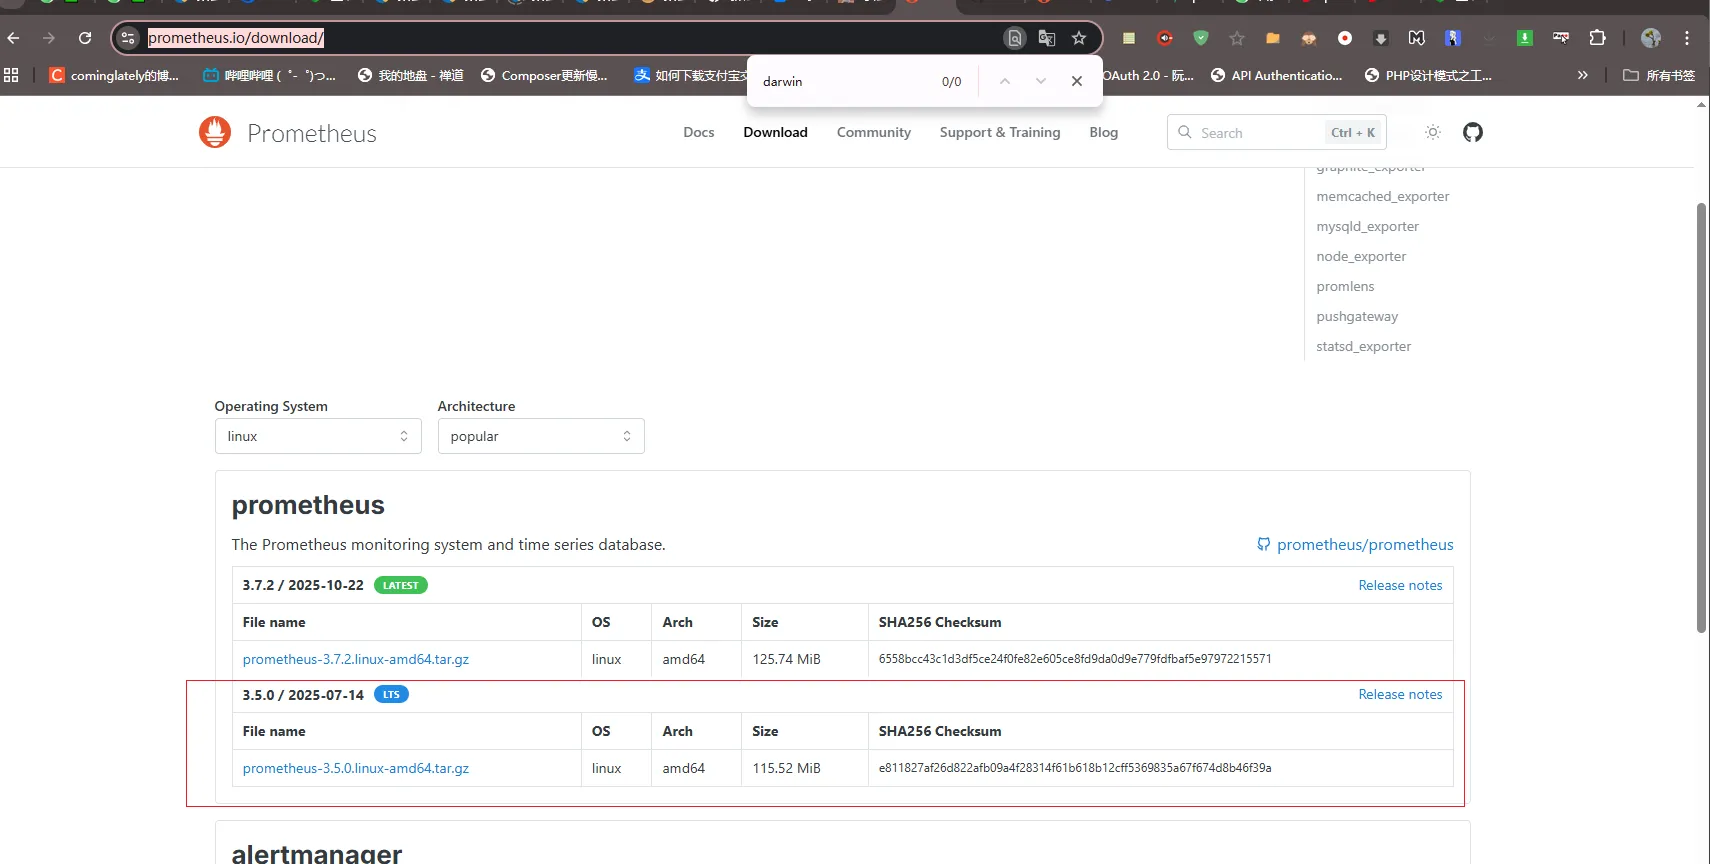Click the green shield extension icon
This screenshot has height=864, width=1710.
point(1201,38)
